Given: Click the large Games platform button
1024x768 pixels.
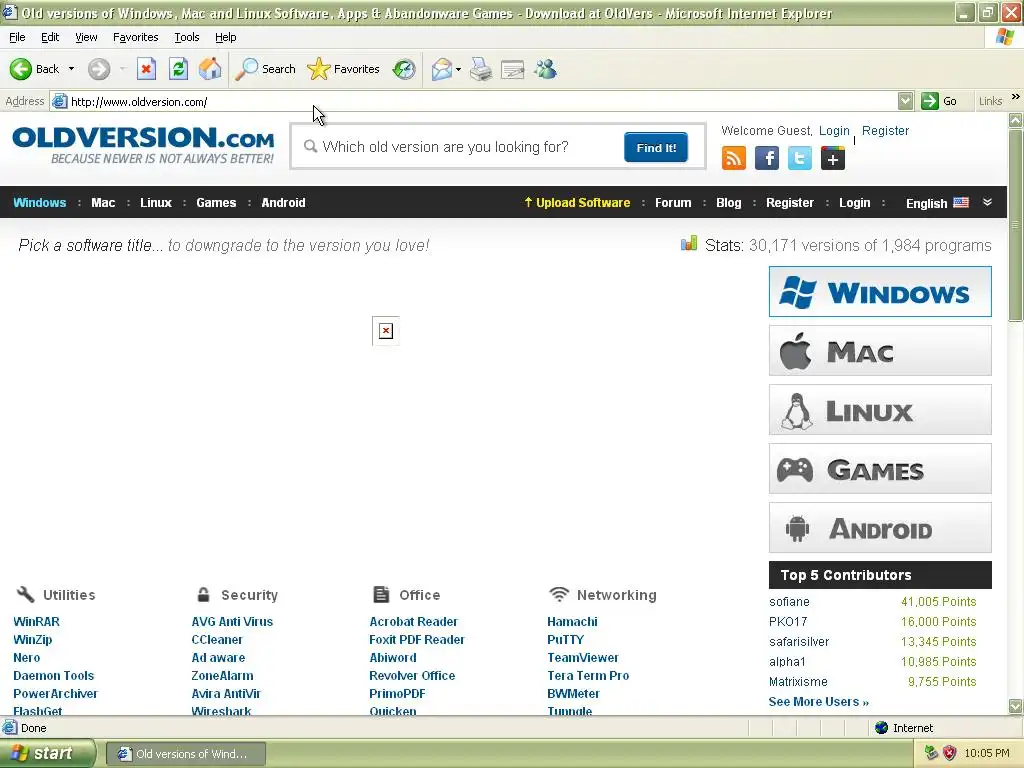Looking at the screenshot, I should [880, 469].
